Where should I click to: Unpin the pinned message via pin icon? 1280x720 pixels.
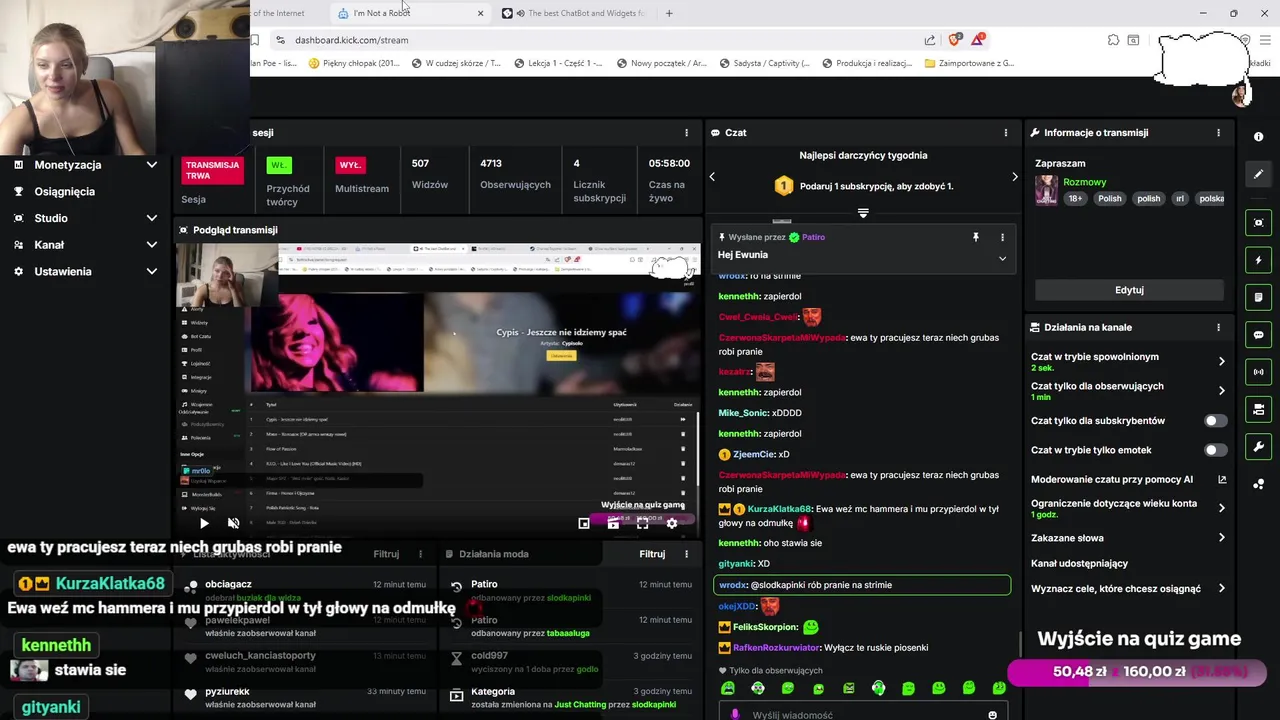click(x=975, y=237)
